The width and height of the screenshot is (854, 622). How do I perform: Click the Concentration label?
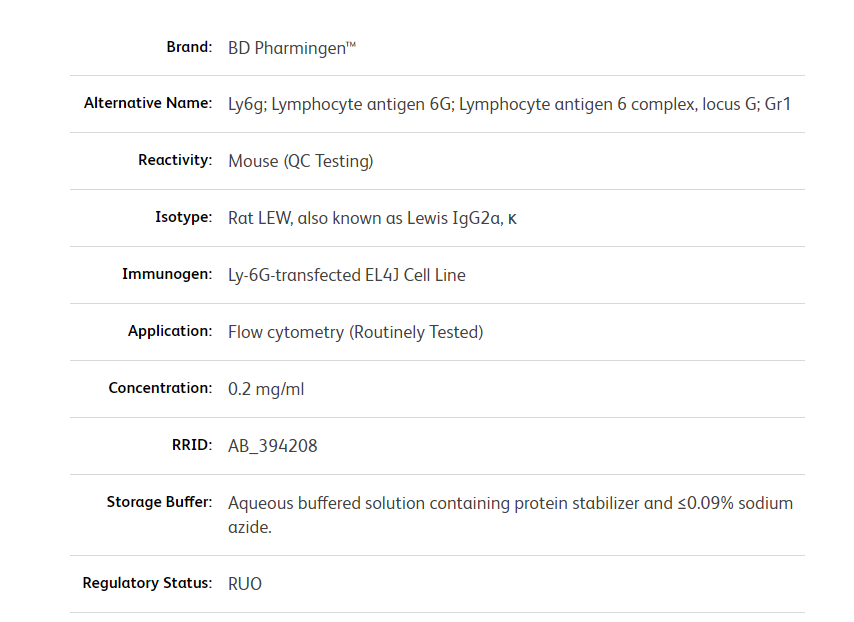[x=160, y=389]
